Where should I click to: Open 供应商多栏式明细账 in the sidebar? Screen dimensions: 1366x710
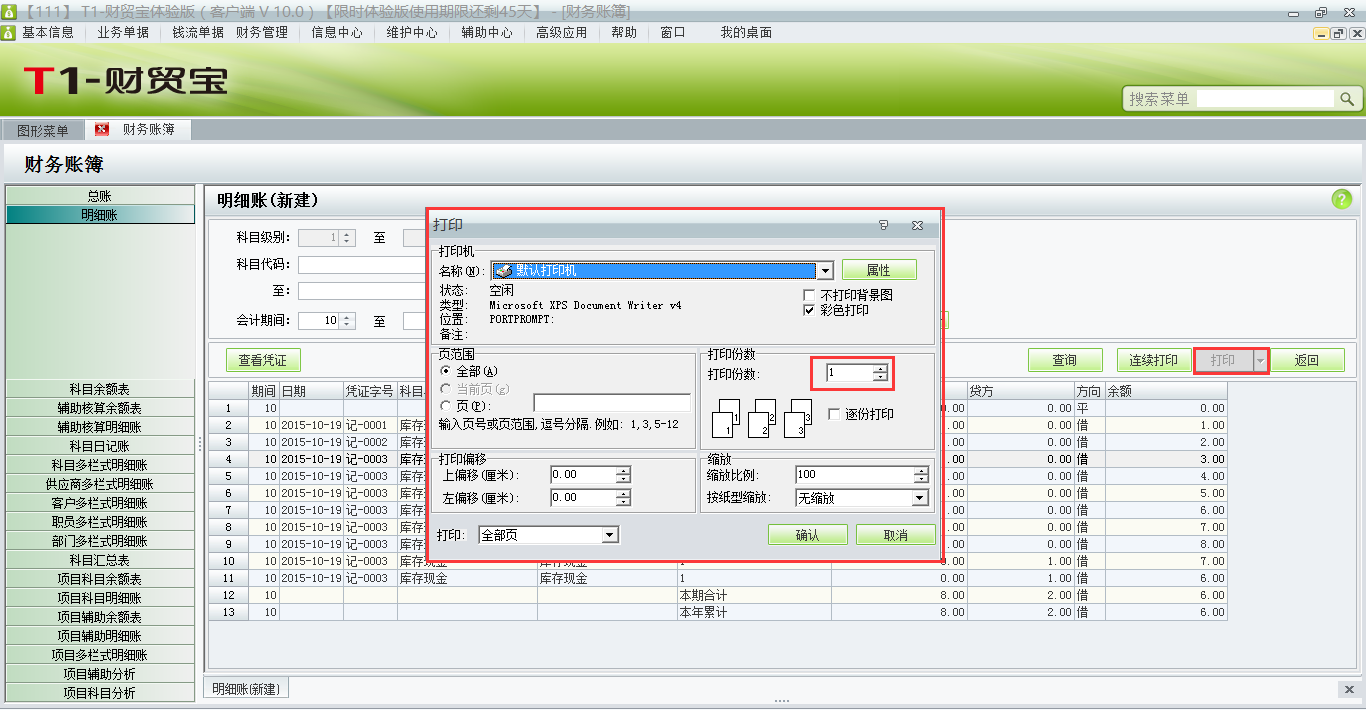pos(100,484)
